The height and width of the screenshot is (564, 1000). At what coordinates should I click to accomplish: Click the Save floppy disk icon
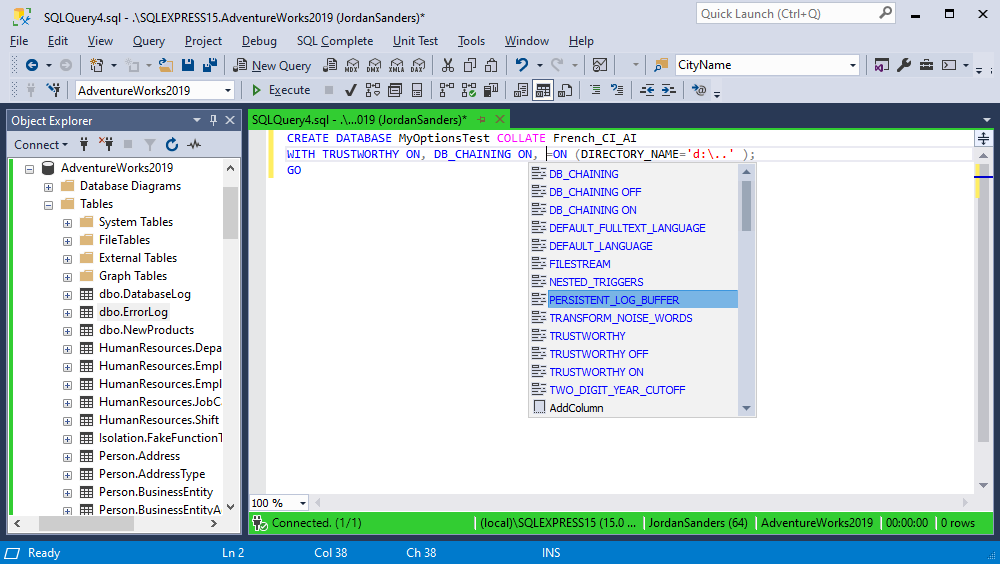[x=188, y=65]
